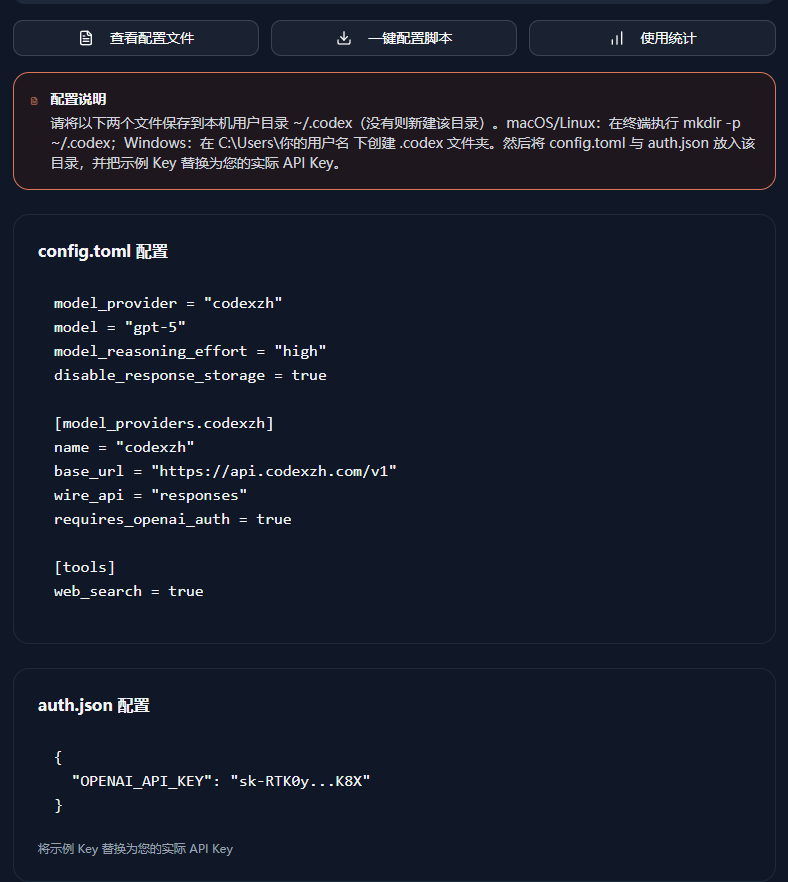Viewport: 788px width, 882px height.
Task: Click line model_provider = "codexzh"
Action: click(x=168, y=303)
